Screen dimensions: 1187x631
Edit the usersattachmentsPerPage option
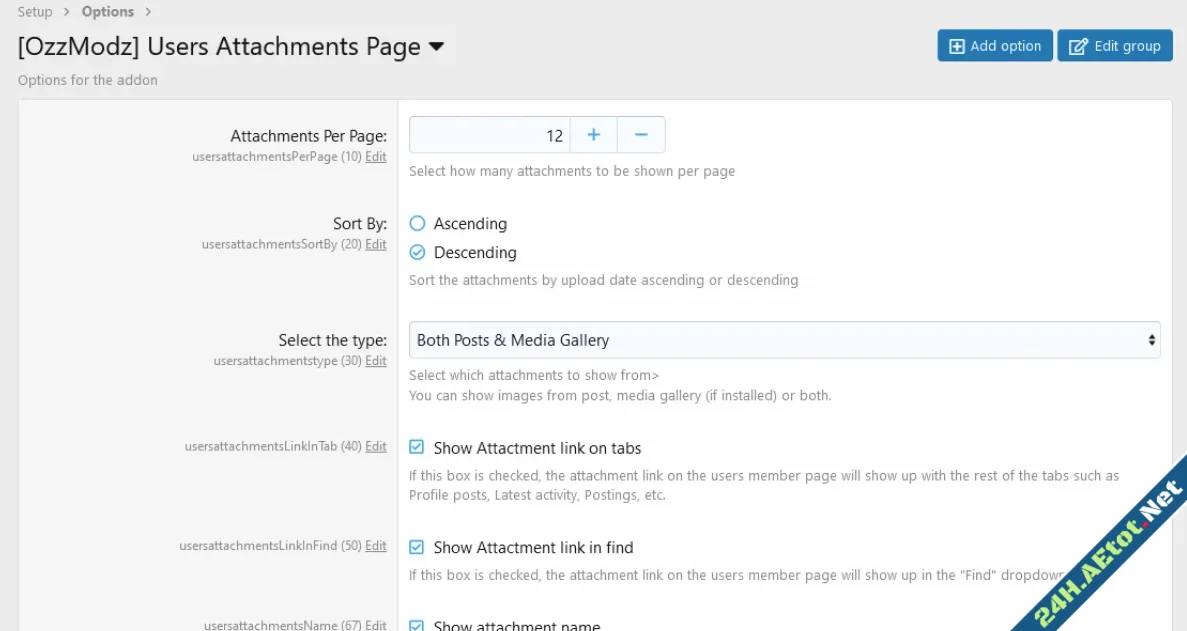(x=375, y=157)
